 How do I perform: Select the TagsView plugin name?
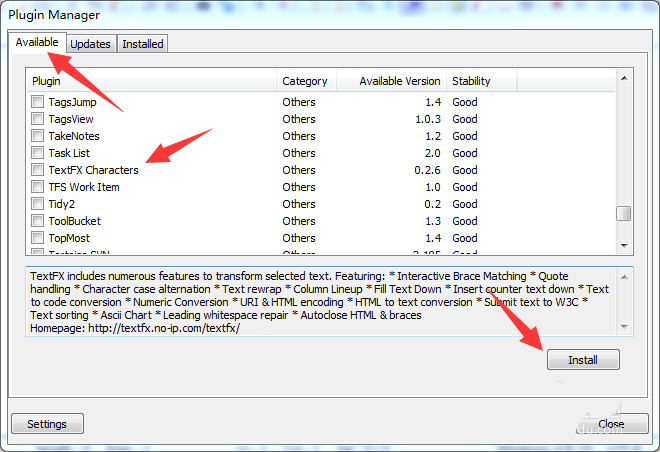click(x=71, y=119)
